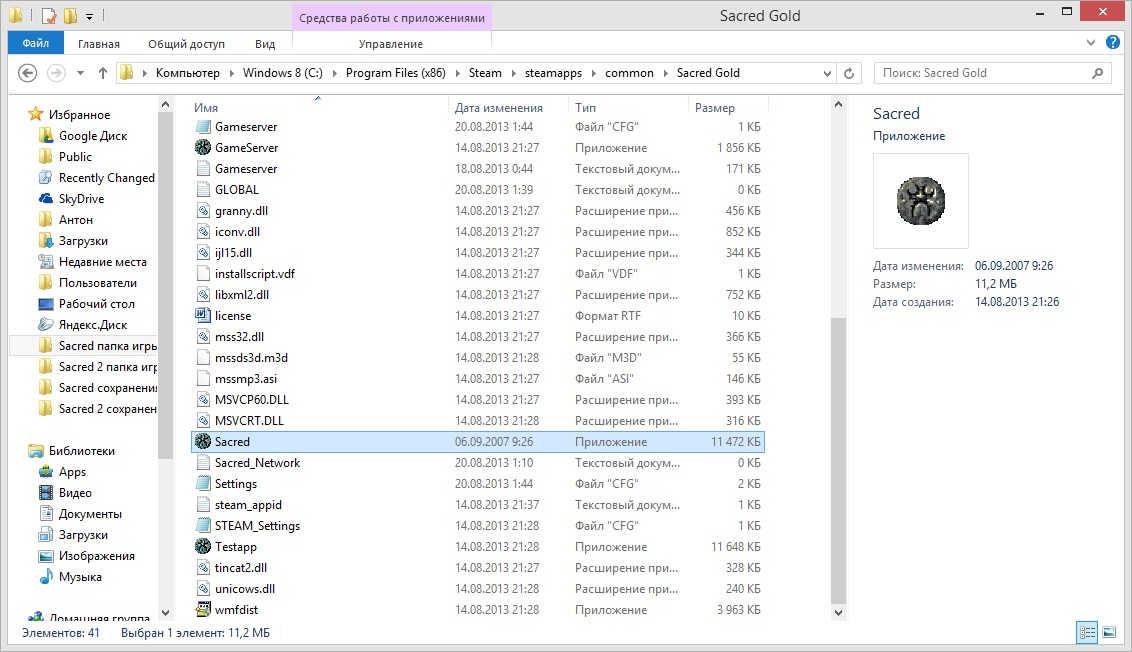Go forward with the Forward arrow
Viewport: 1132px width, 652px height.
click(56, 73)
